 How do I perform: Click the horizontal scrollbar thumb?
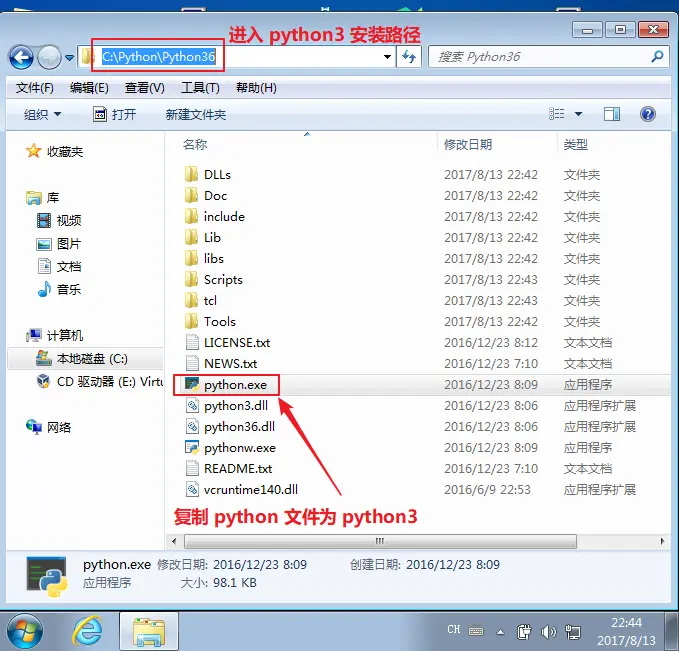(380, 541)
